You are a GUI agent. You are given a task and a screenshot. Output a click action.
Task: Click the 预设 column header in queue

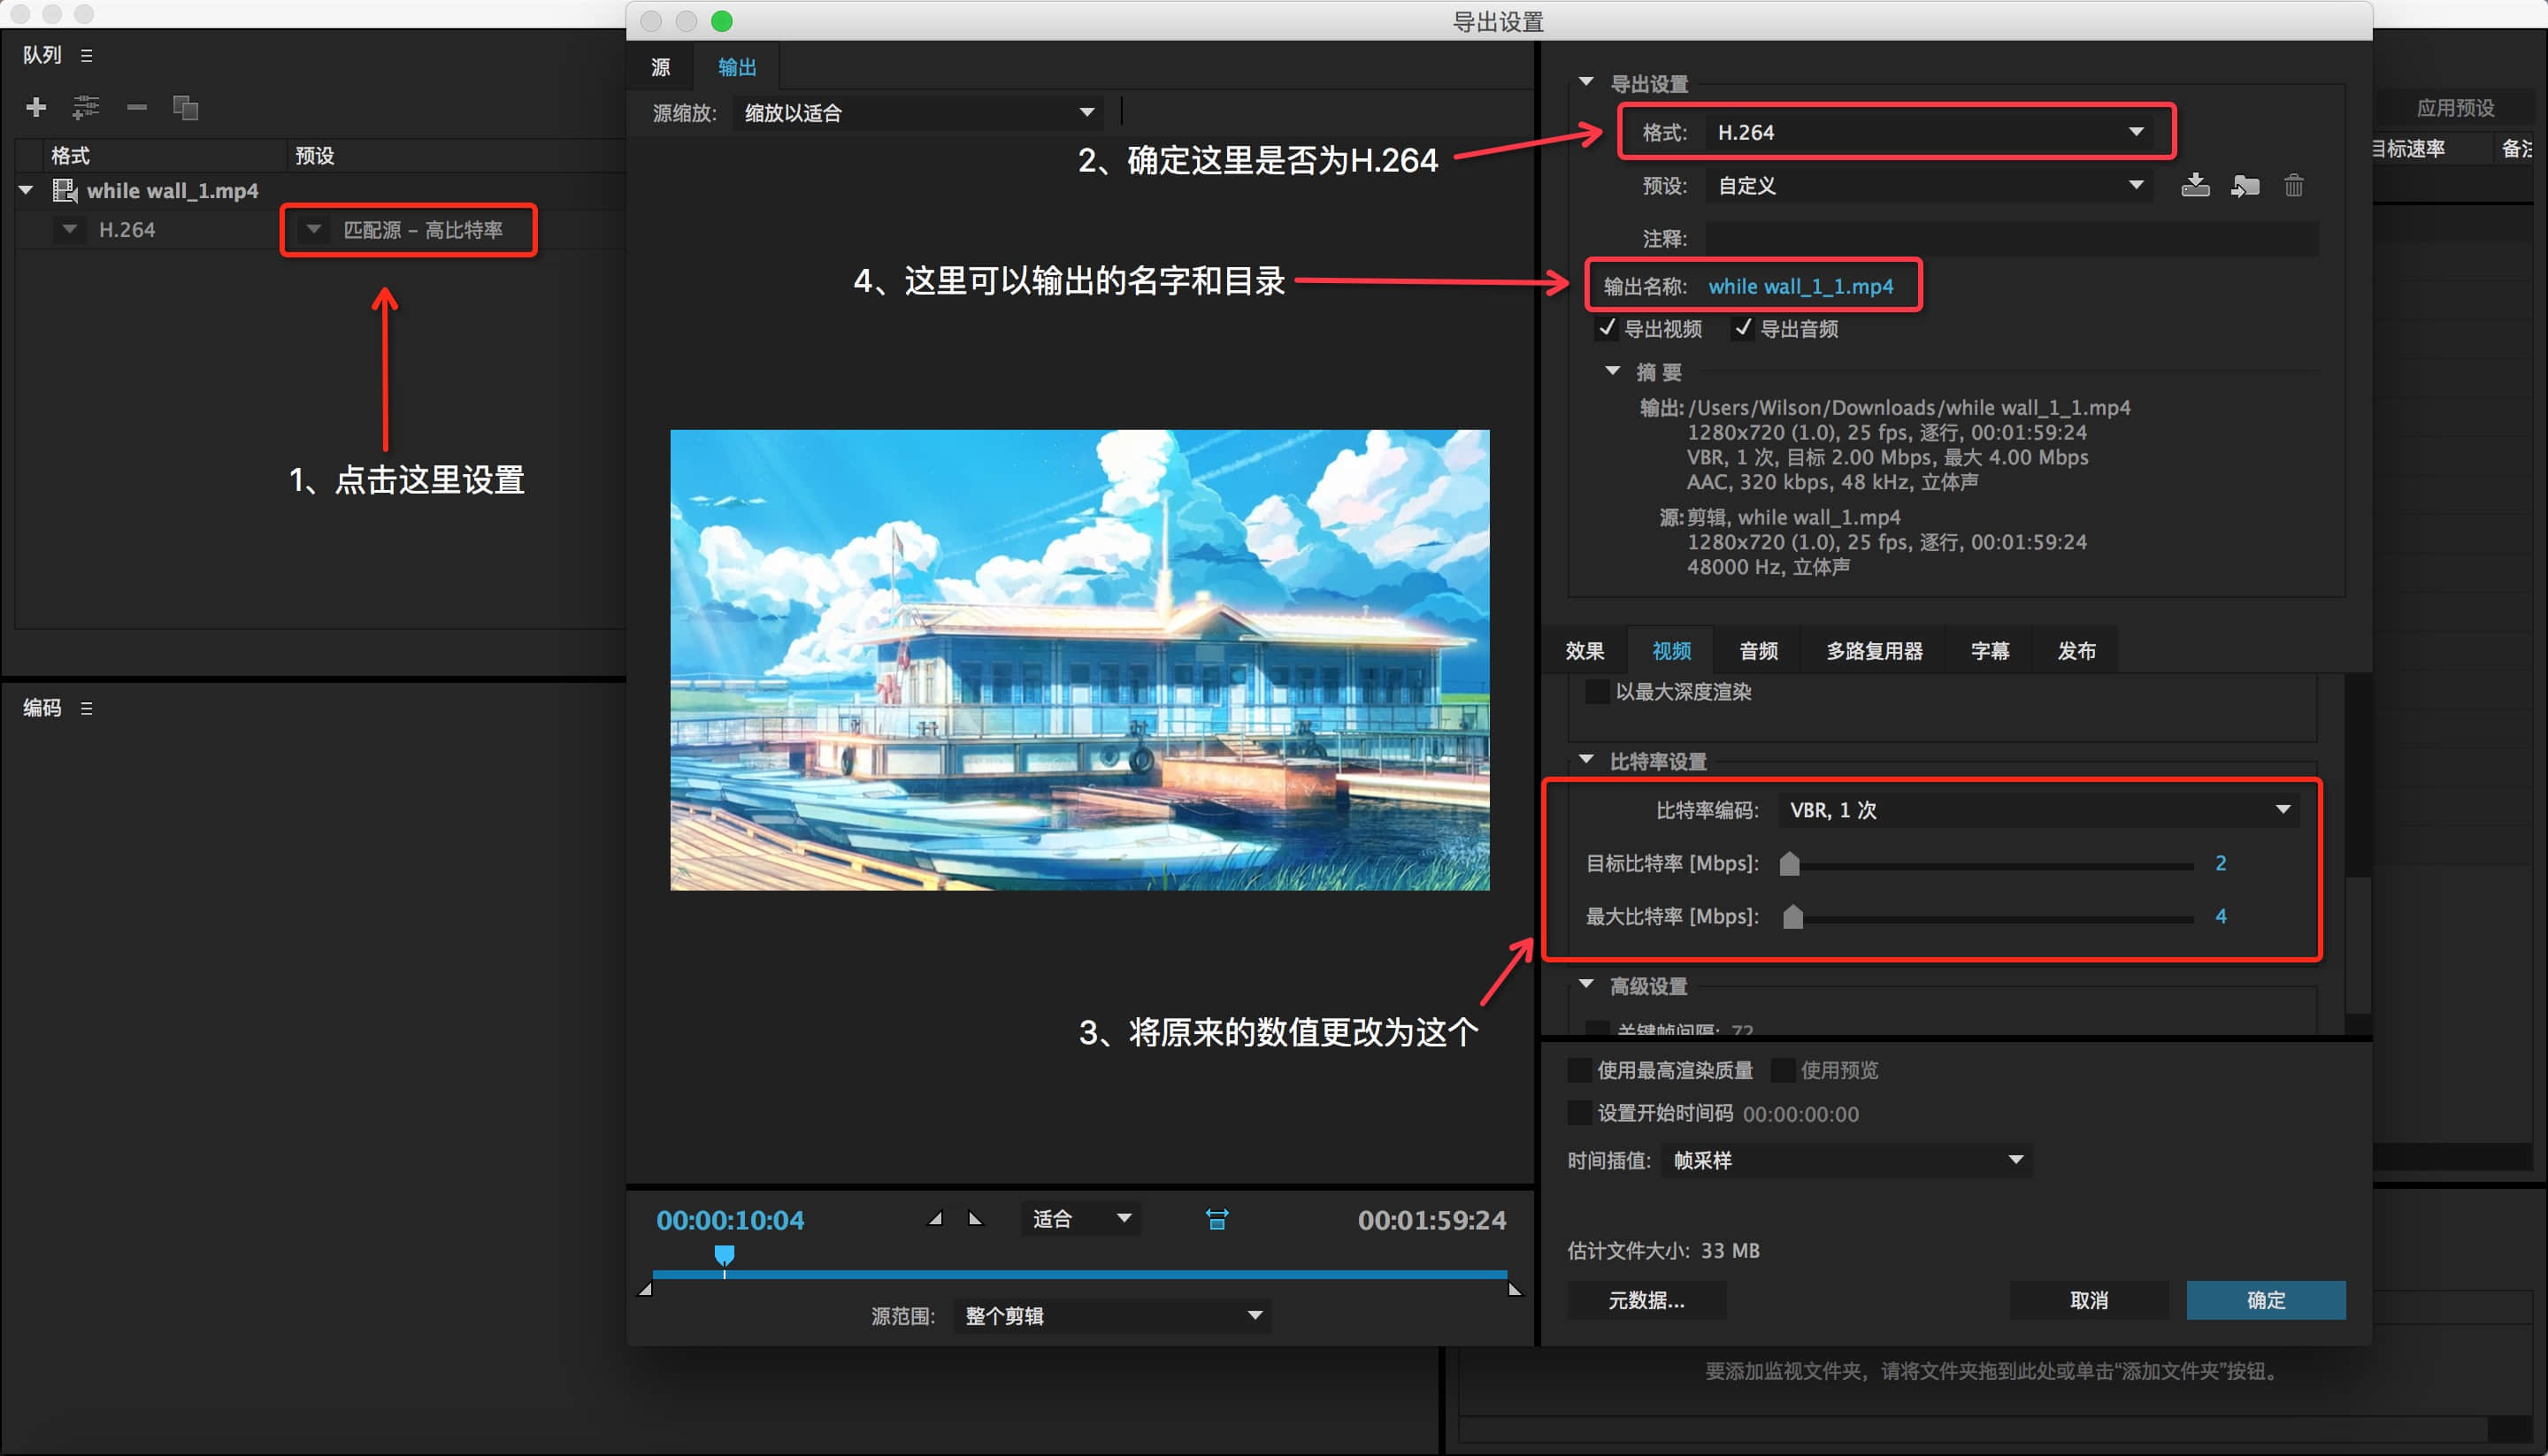[x=314, y=156]
